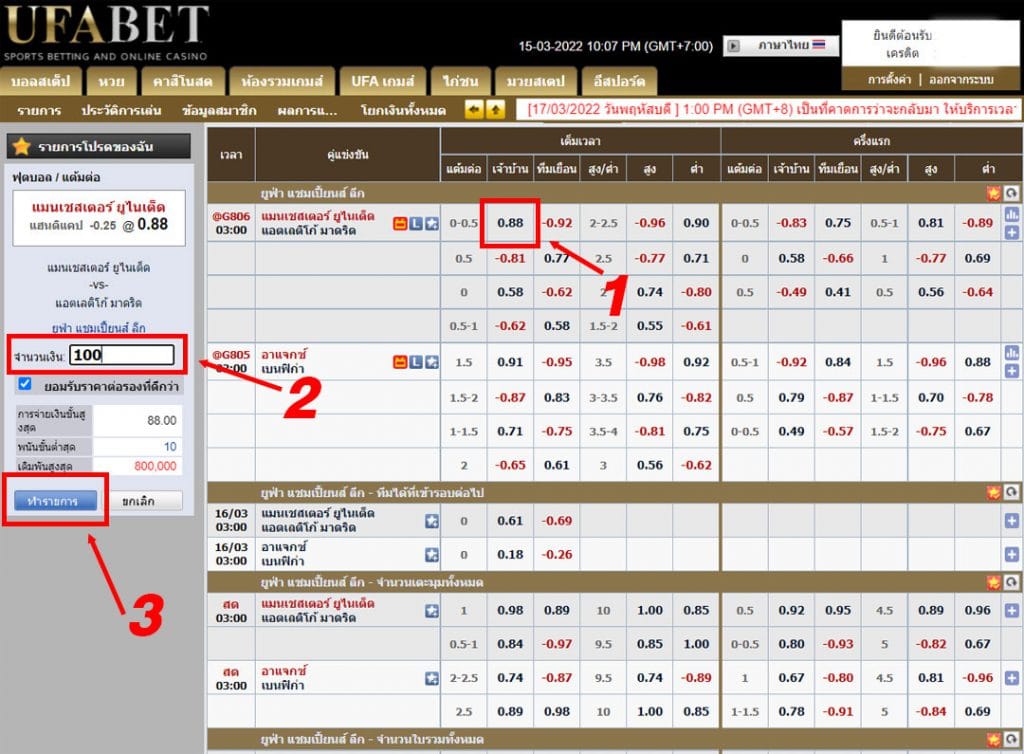The image size is (1024, 754).
Task: Click the yellow left-arrow announcement button
Action: coord(473,110)
